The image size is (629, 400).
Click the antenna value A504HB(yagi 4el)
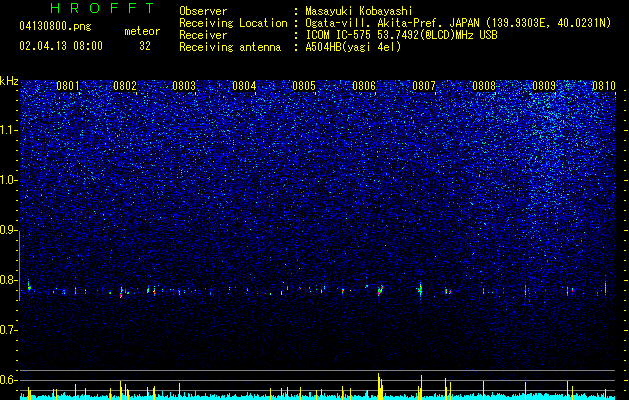(353, 47)
